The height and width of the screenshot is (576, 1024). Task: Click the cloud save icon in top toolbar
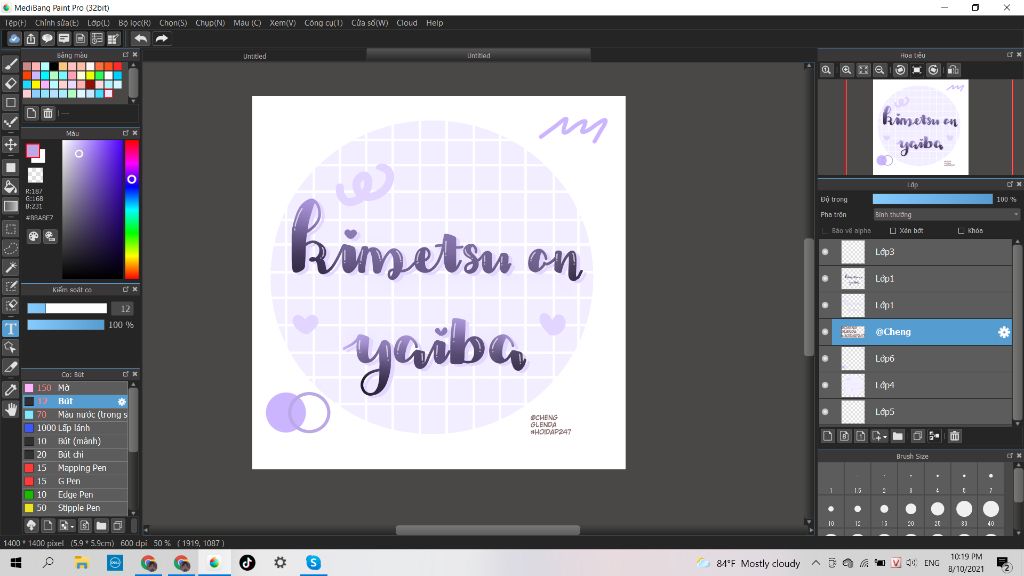click(14, 39)
